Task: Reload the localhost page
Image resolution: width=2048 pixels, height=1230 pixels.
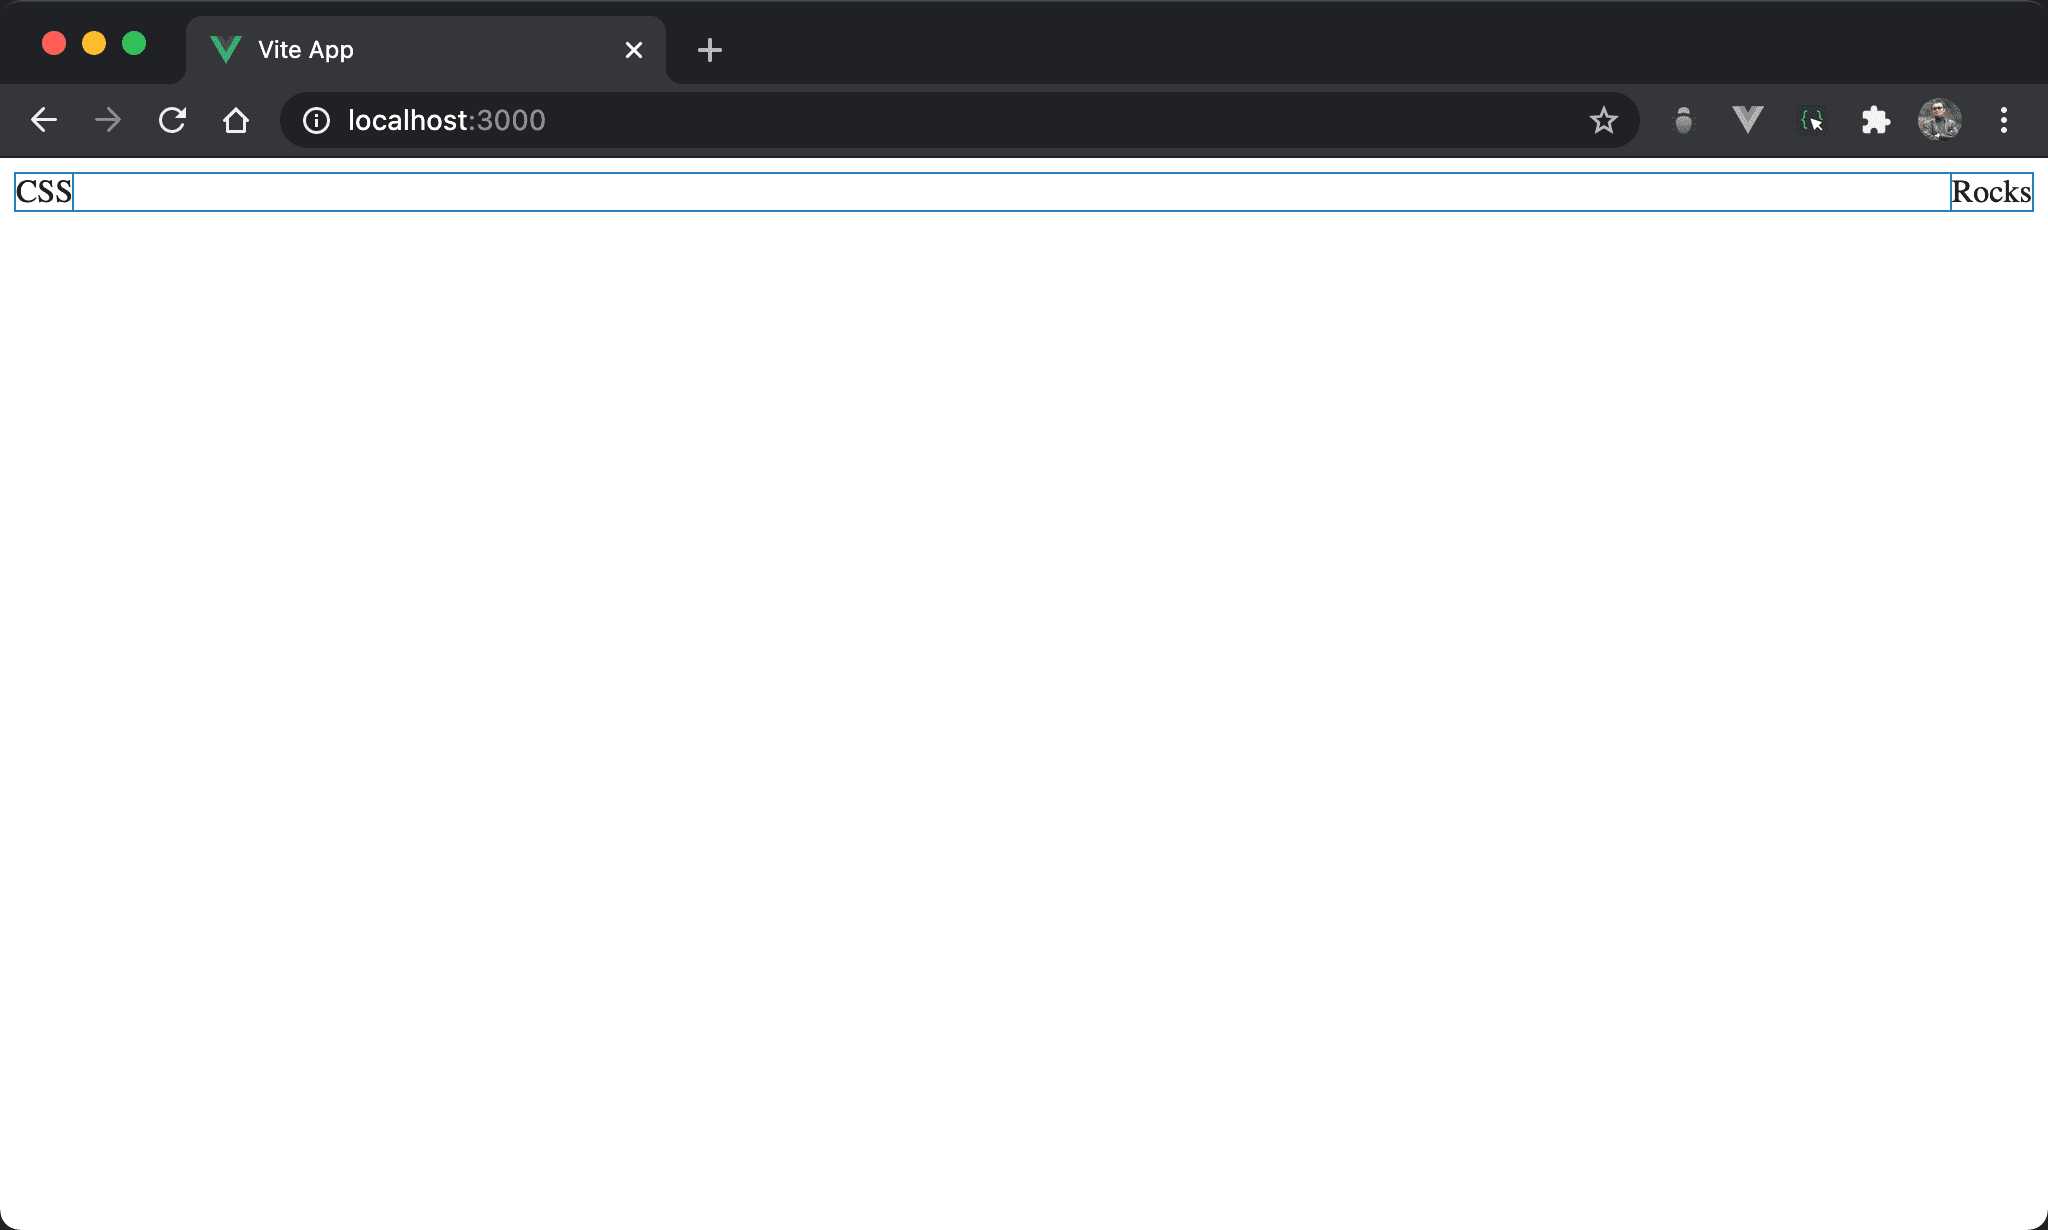Action: point(172,121)
